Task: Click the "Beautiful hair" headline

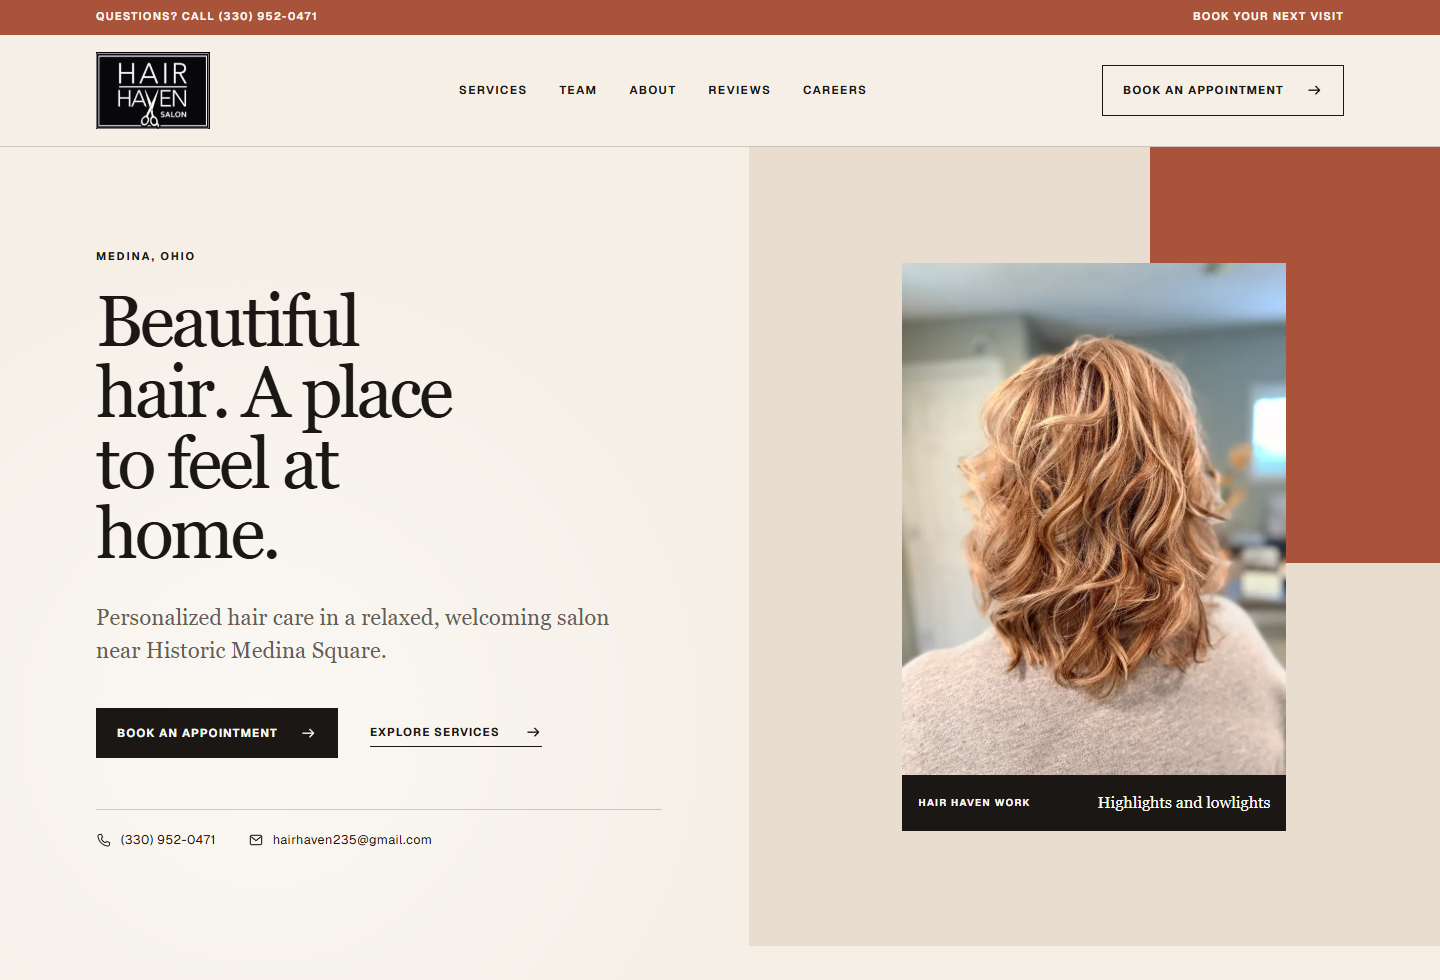Action: click(x=275, y=428)
